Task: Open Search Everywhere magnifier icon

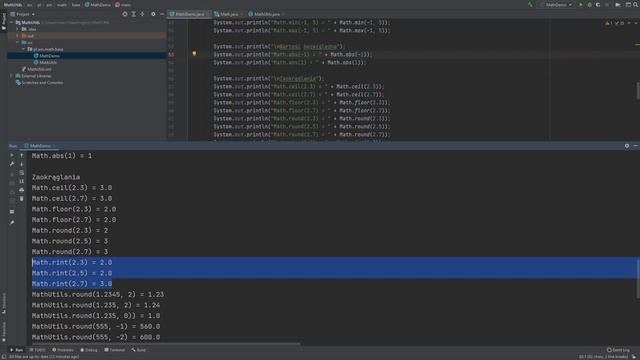Action: (636, 5)
